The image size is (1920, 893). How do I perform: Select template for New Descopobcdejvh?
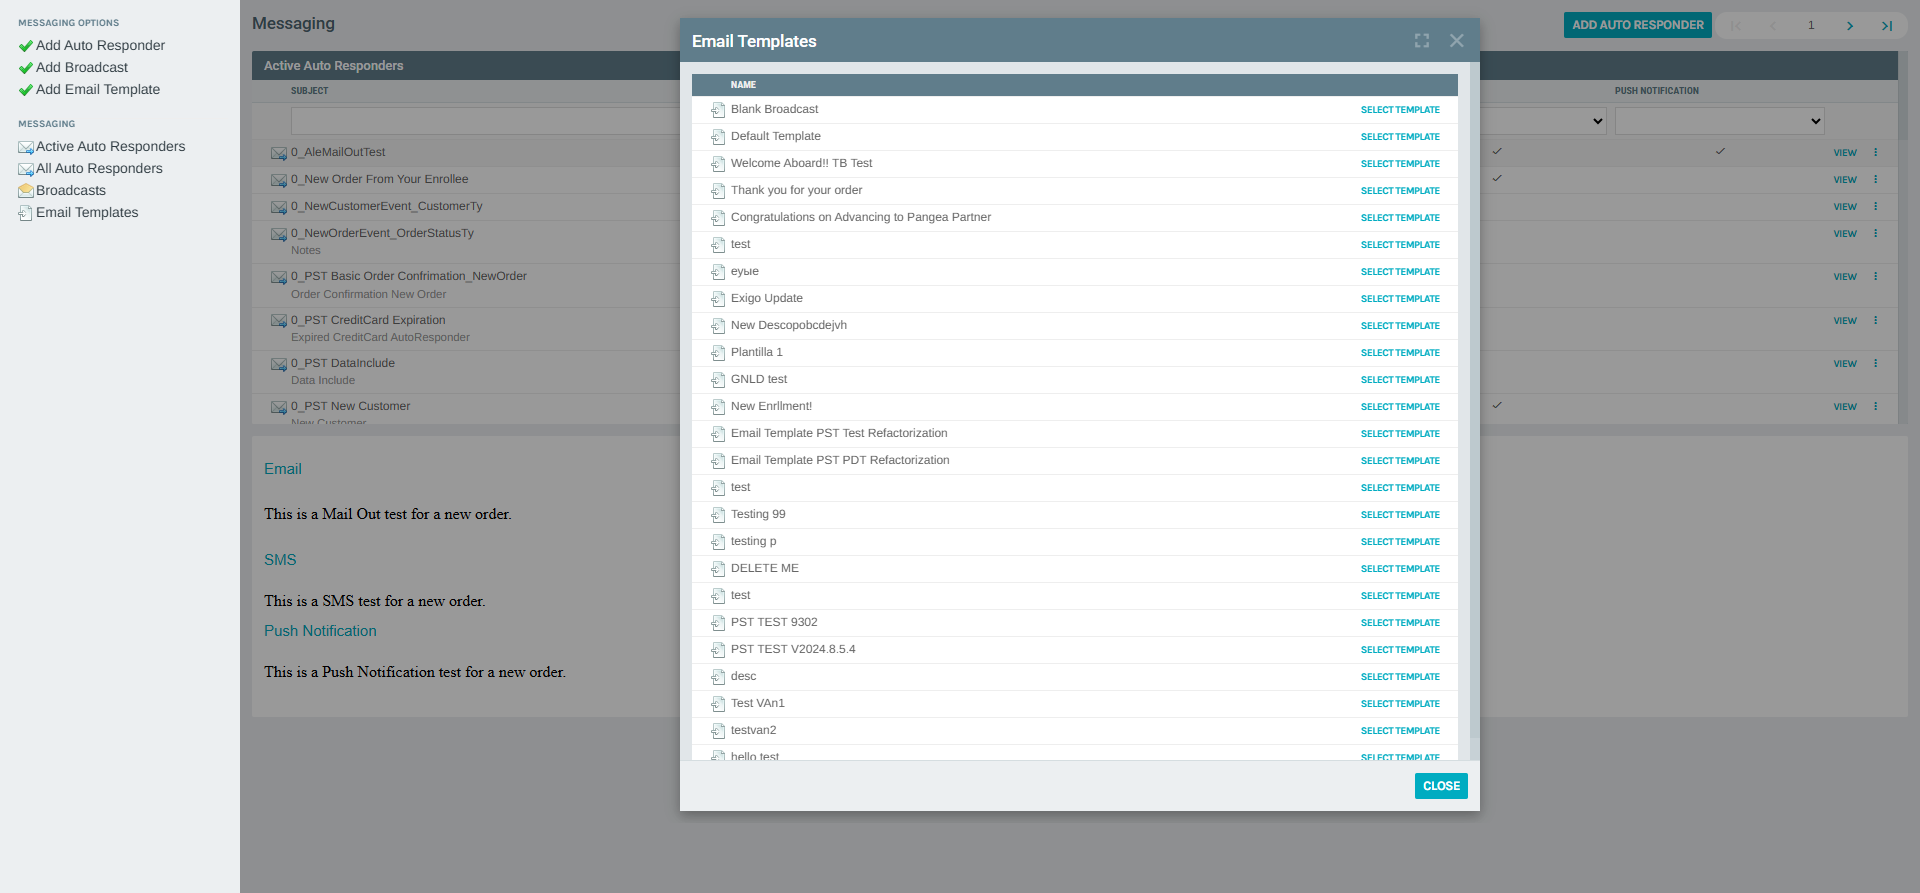1400,326
